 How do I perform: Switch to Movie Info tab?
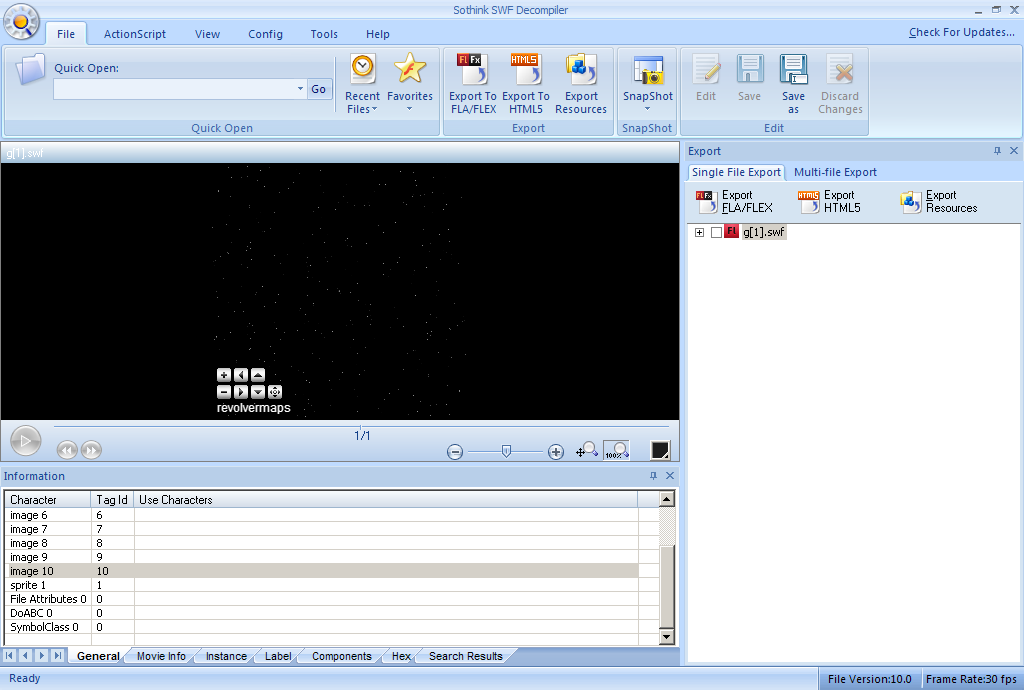click(x=161, y=656)
